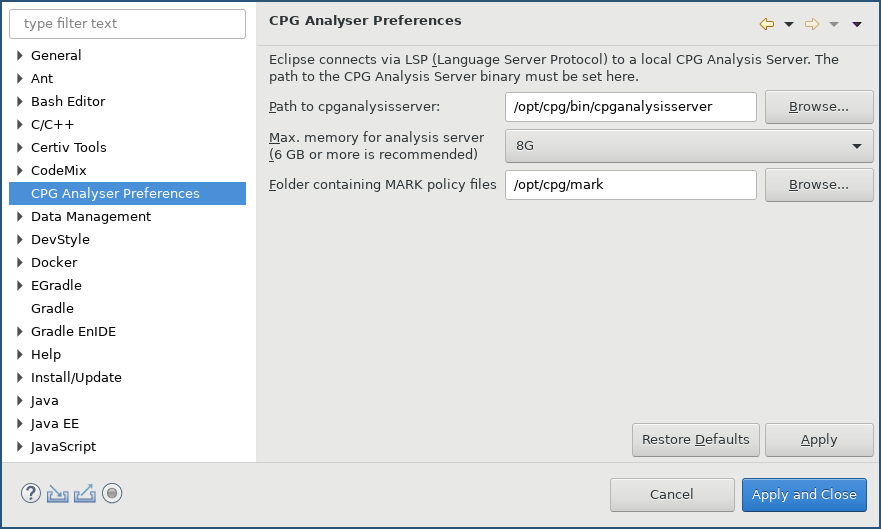
Task: Click the filter text search field
Action: tap(127, 24)
